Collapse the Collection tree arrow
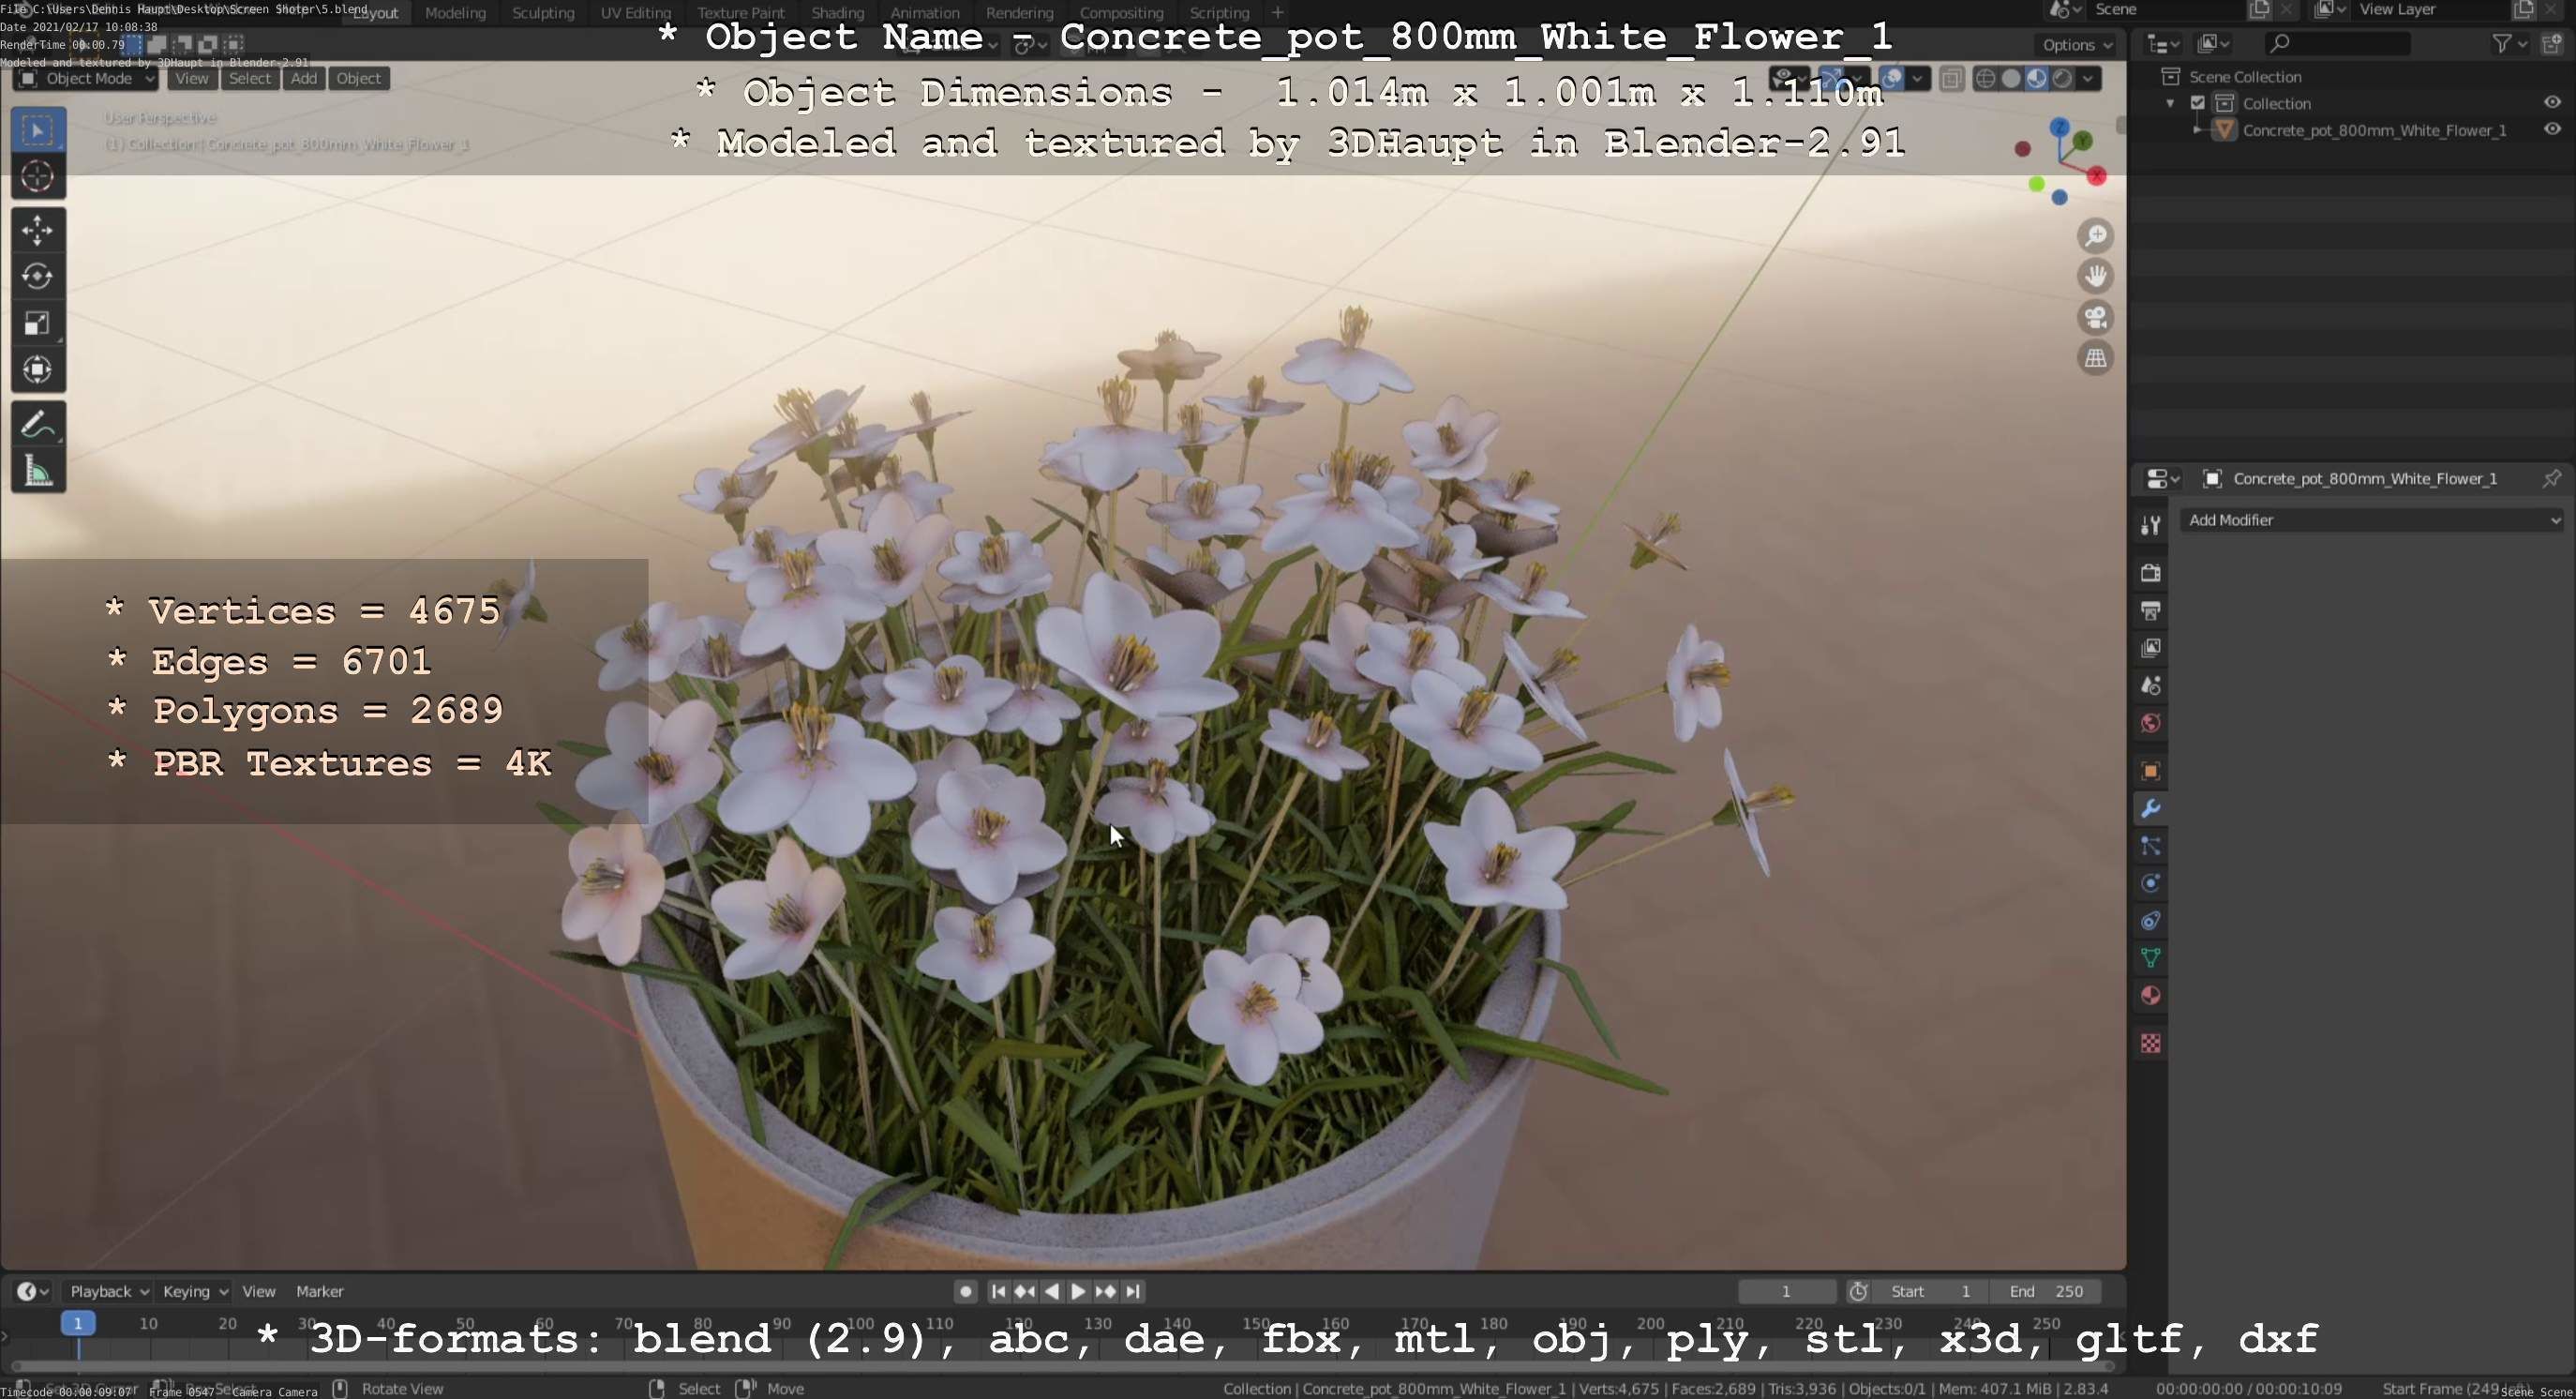Viewport: 2576px width, 1399px height. [x=2170, y=104]
